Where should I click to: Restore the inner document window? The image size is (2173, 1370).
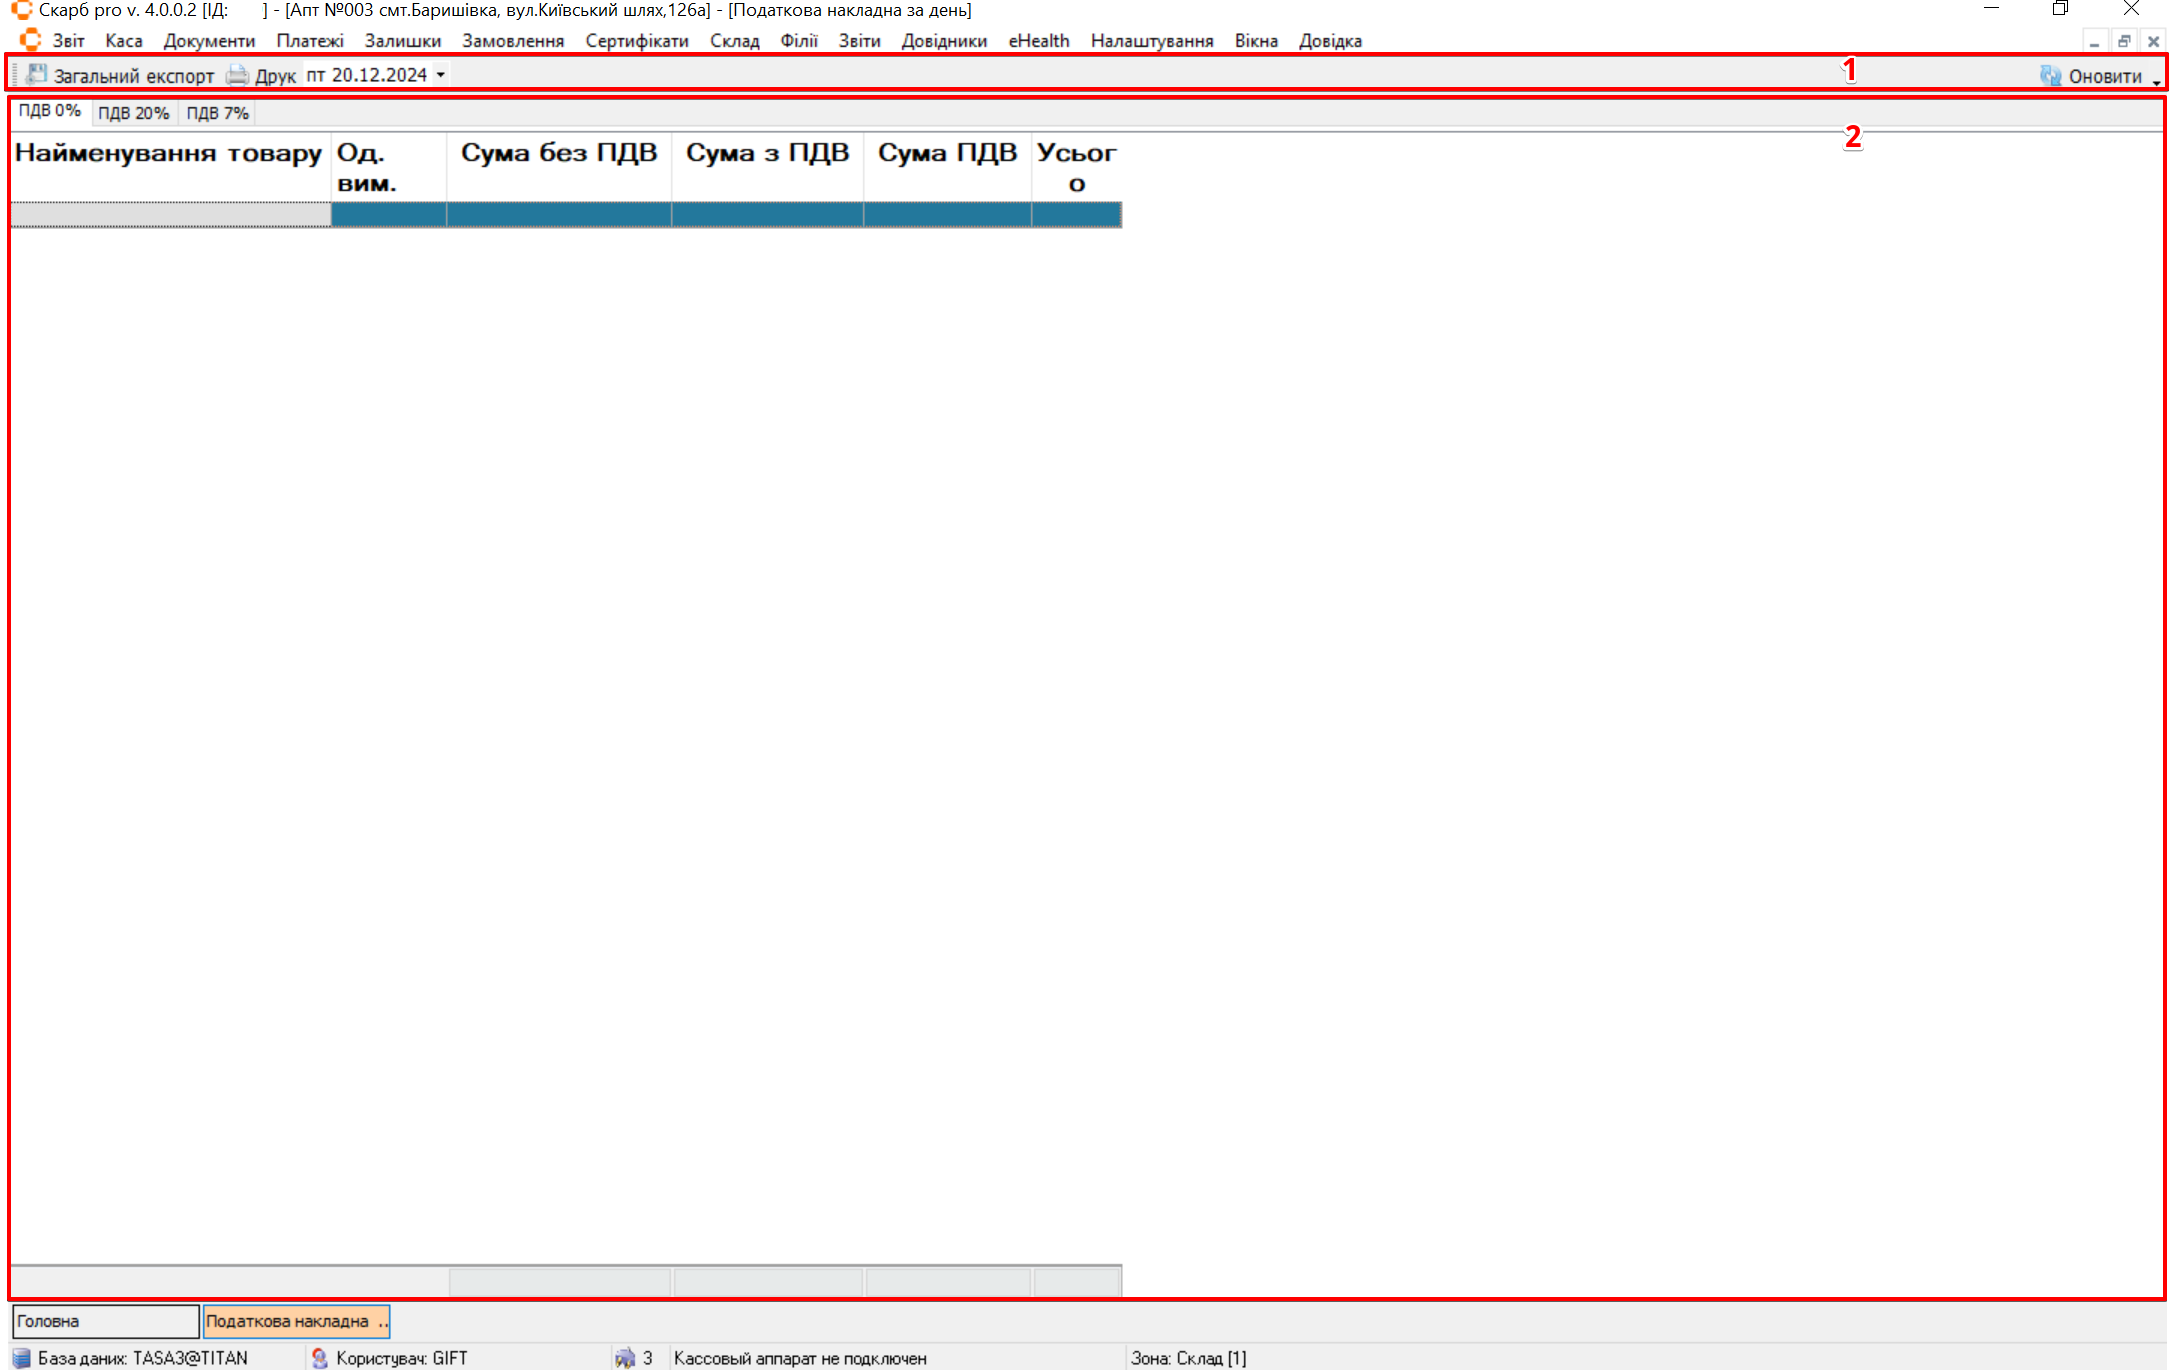2123,41
